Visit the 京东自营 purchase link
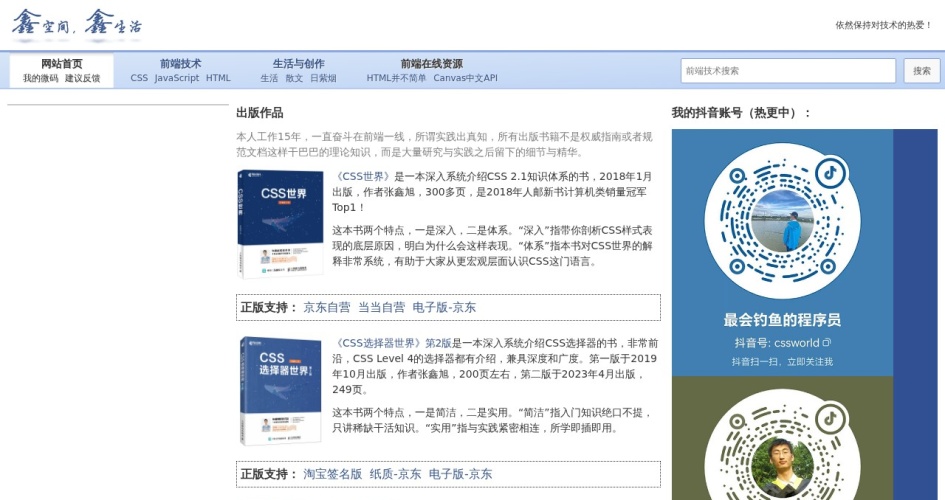 tap(327, 307)
